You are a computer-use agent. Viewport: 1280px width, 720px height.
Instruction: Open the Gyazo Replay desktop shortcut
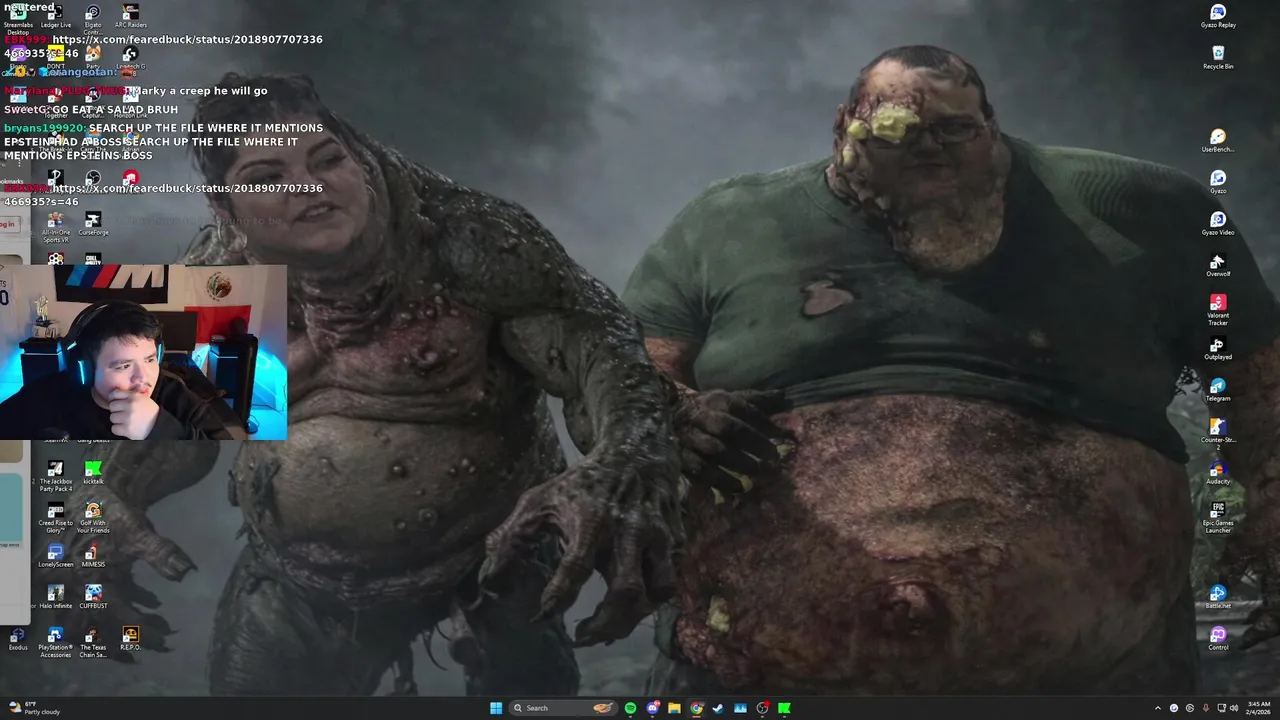tap(1218, 16)
